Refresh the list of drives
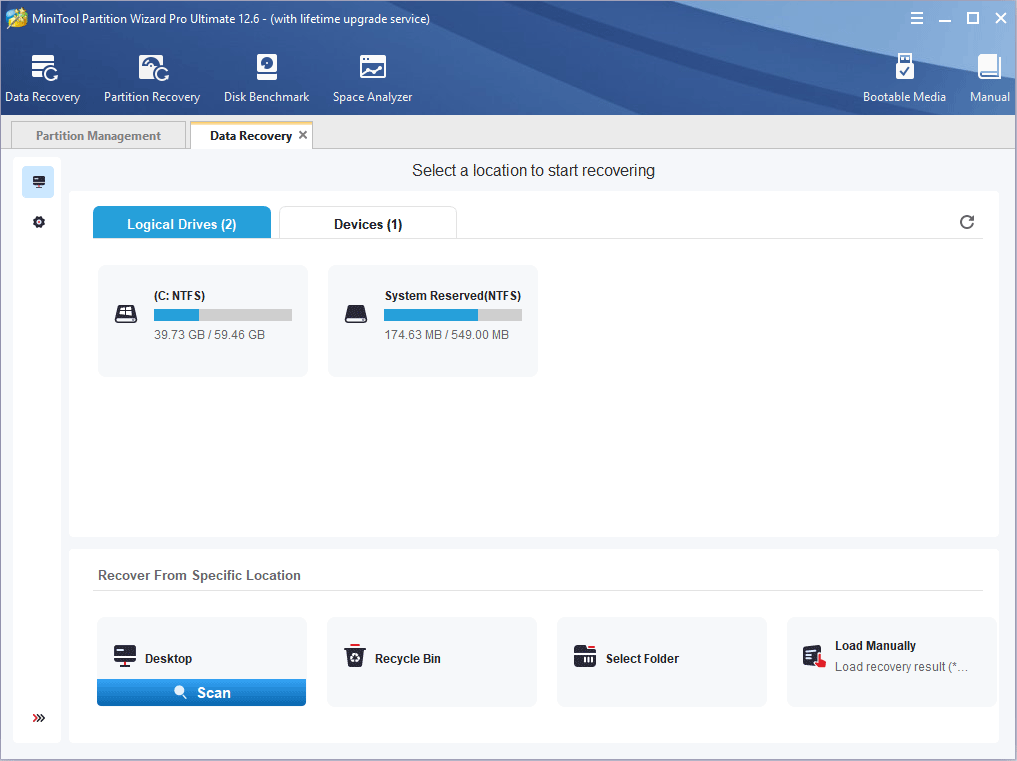Screen dimensions: 1017x761 pyautogui.click(x=966, y=222)
